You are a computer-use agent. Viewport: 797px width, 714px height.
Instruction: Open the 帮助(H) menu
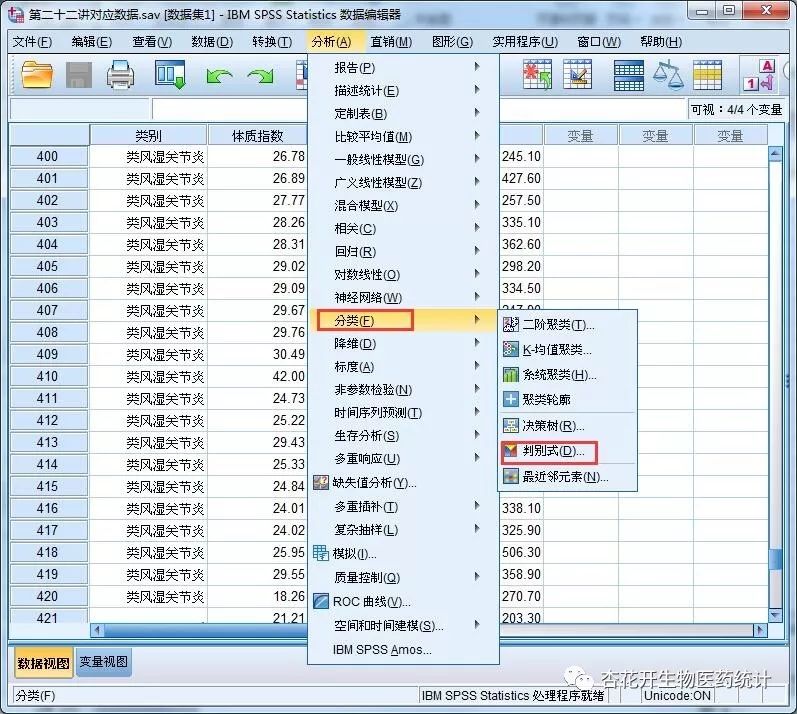tap(661, 42)
